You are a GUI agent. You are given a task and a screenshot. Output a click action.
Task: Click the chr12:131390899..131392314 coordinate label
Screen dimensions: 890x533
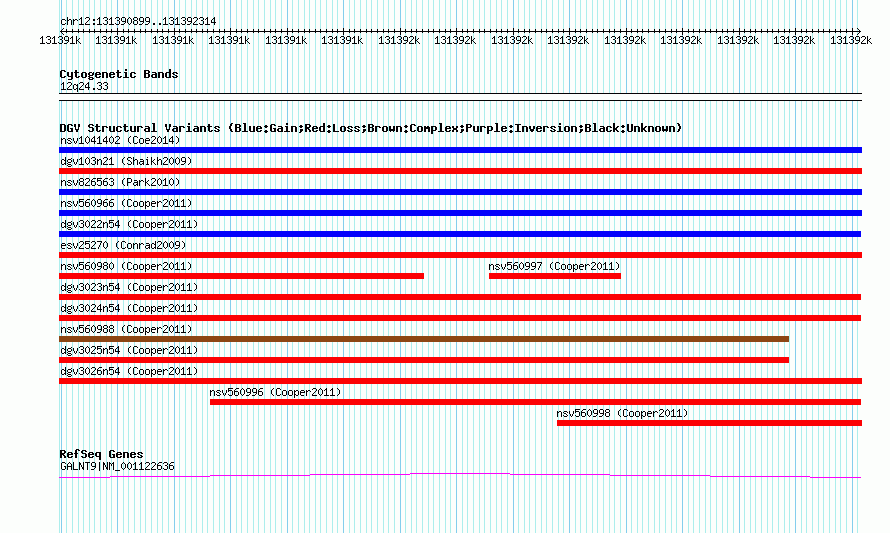point(138,21)
